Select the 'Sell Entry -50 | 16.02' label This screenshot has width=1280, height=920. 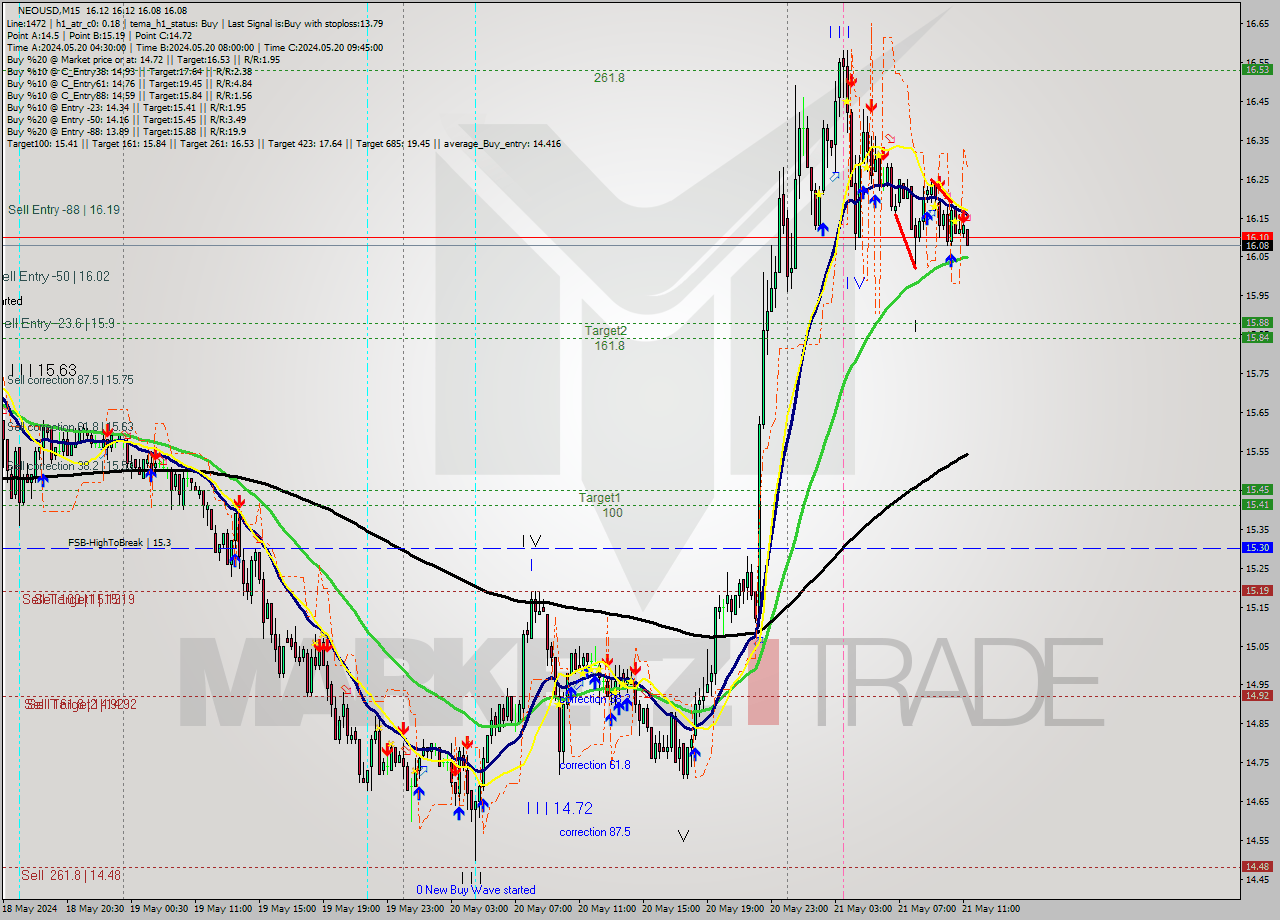coord(55,276)
